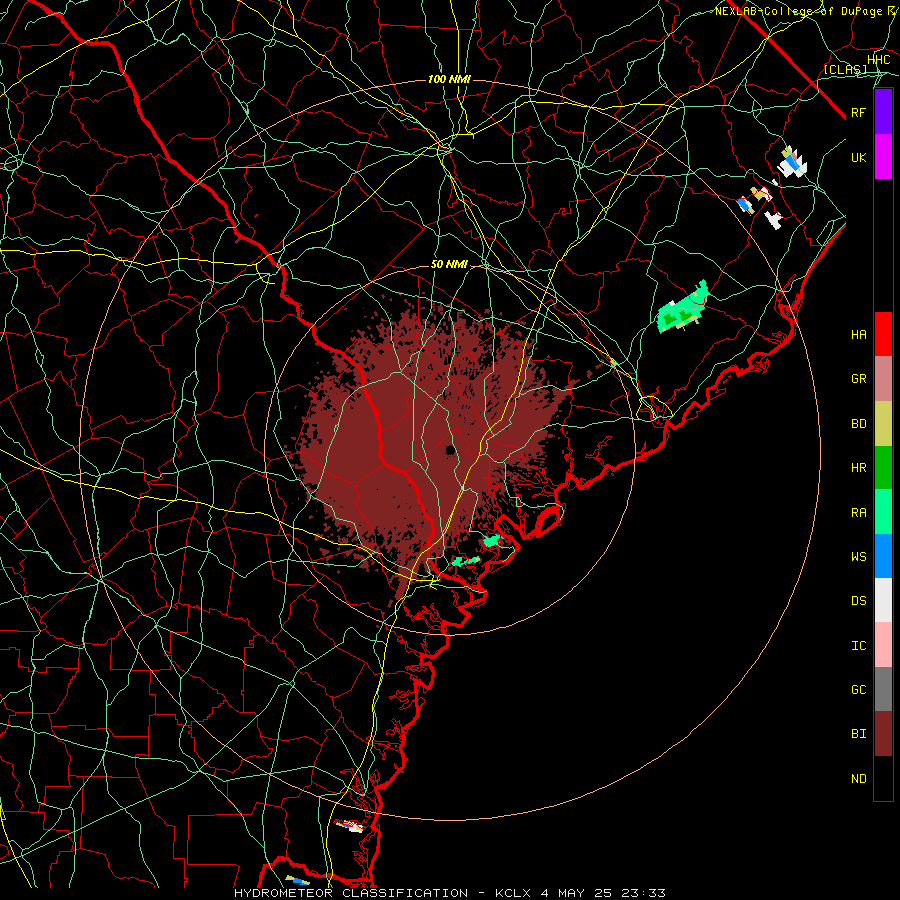
Task: Click the HA red legend swatch
Action: [x=883, y=334]
